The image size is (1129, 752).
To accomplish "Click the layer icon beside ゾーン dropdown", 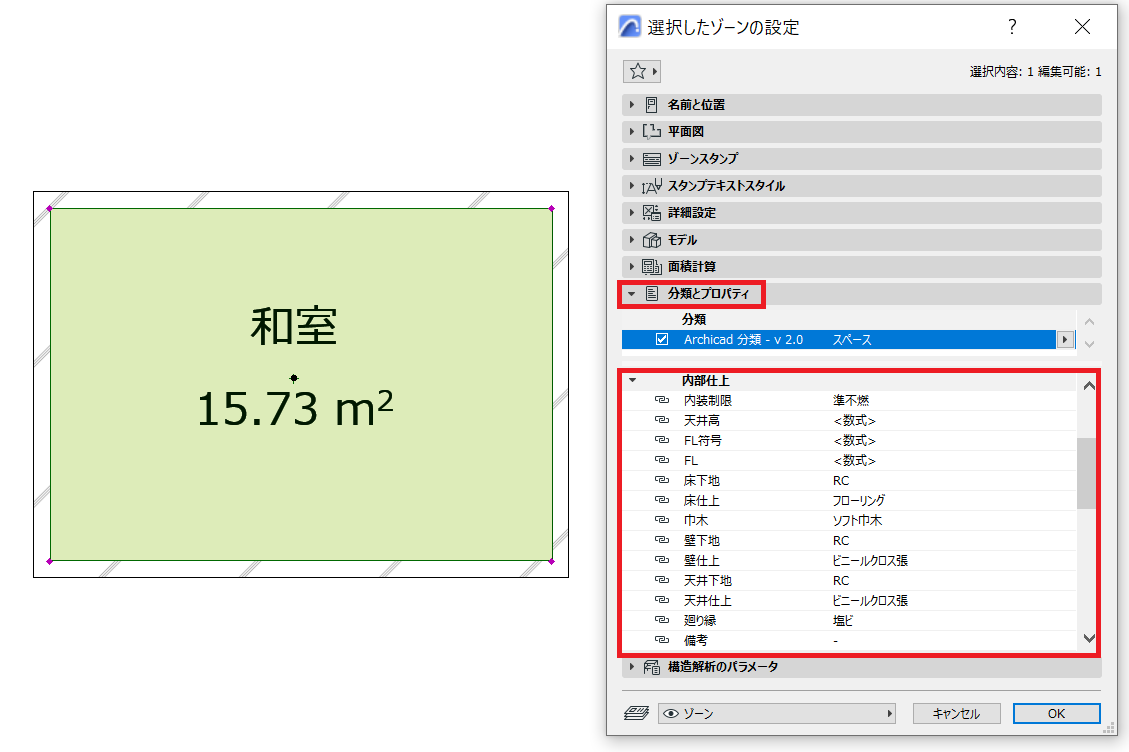I will [637, 713].
